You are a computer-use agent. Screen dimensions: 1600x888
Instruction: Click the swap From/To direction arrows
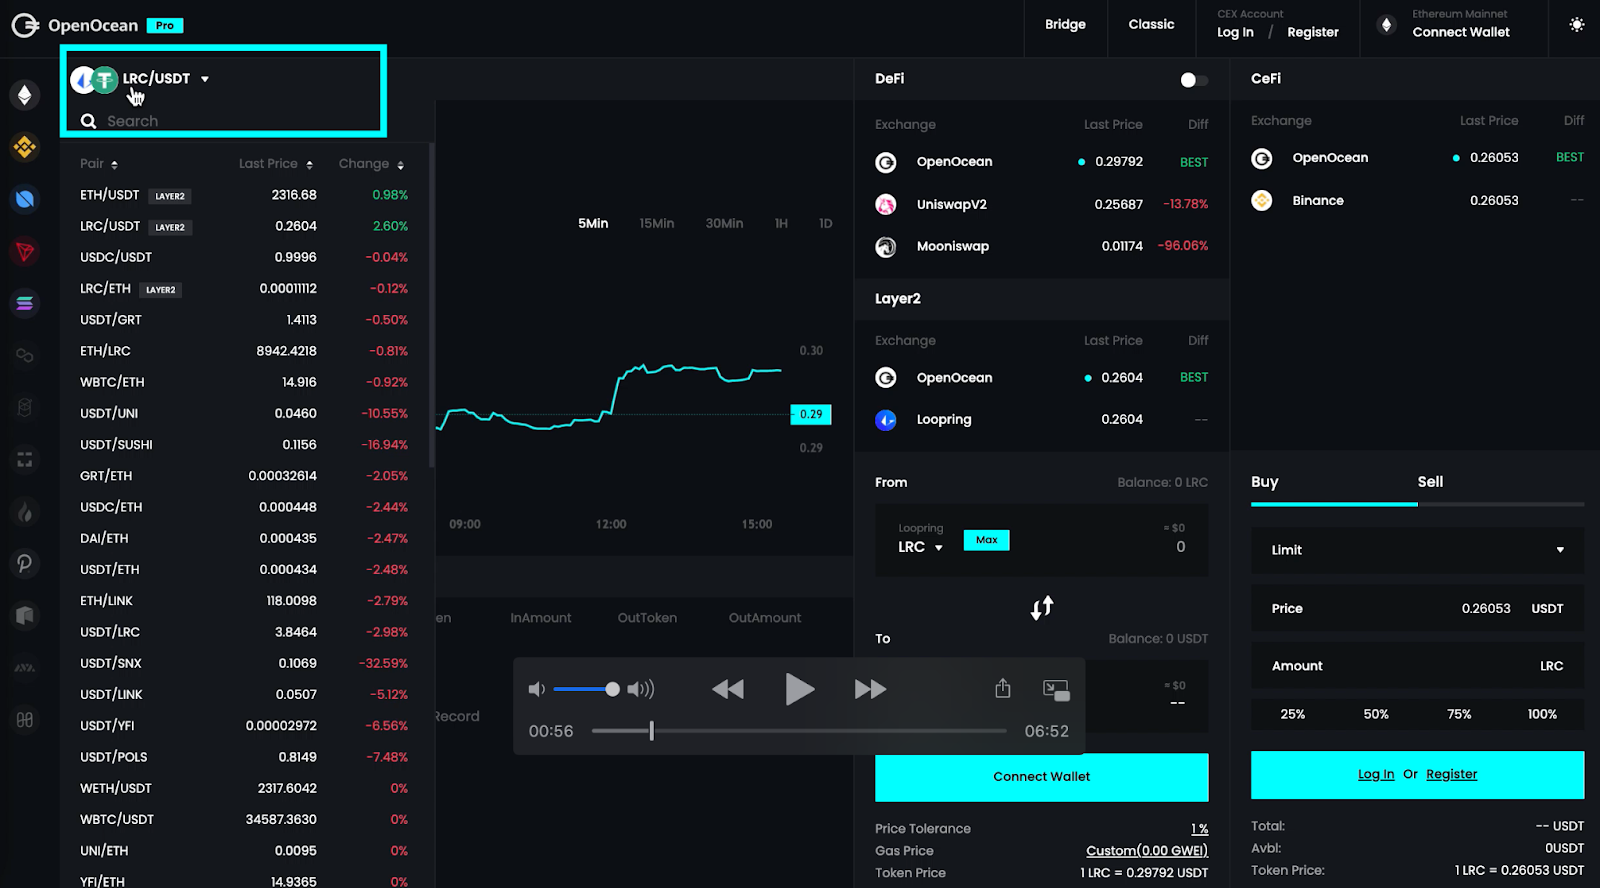(x=1042, y=608)
